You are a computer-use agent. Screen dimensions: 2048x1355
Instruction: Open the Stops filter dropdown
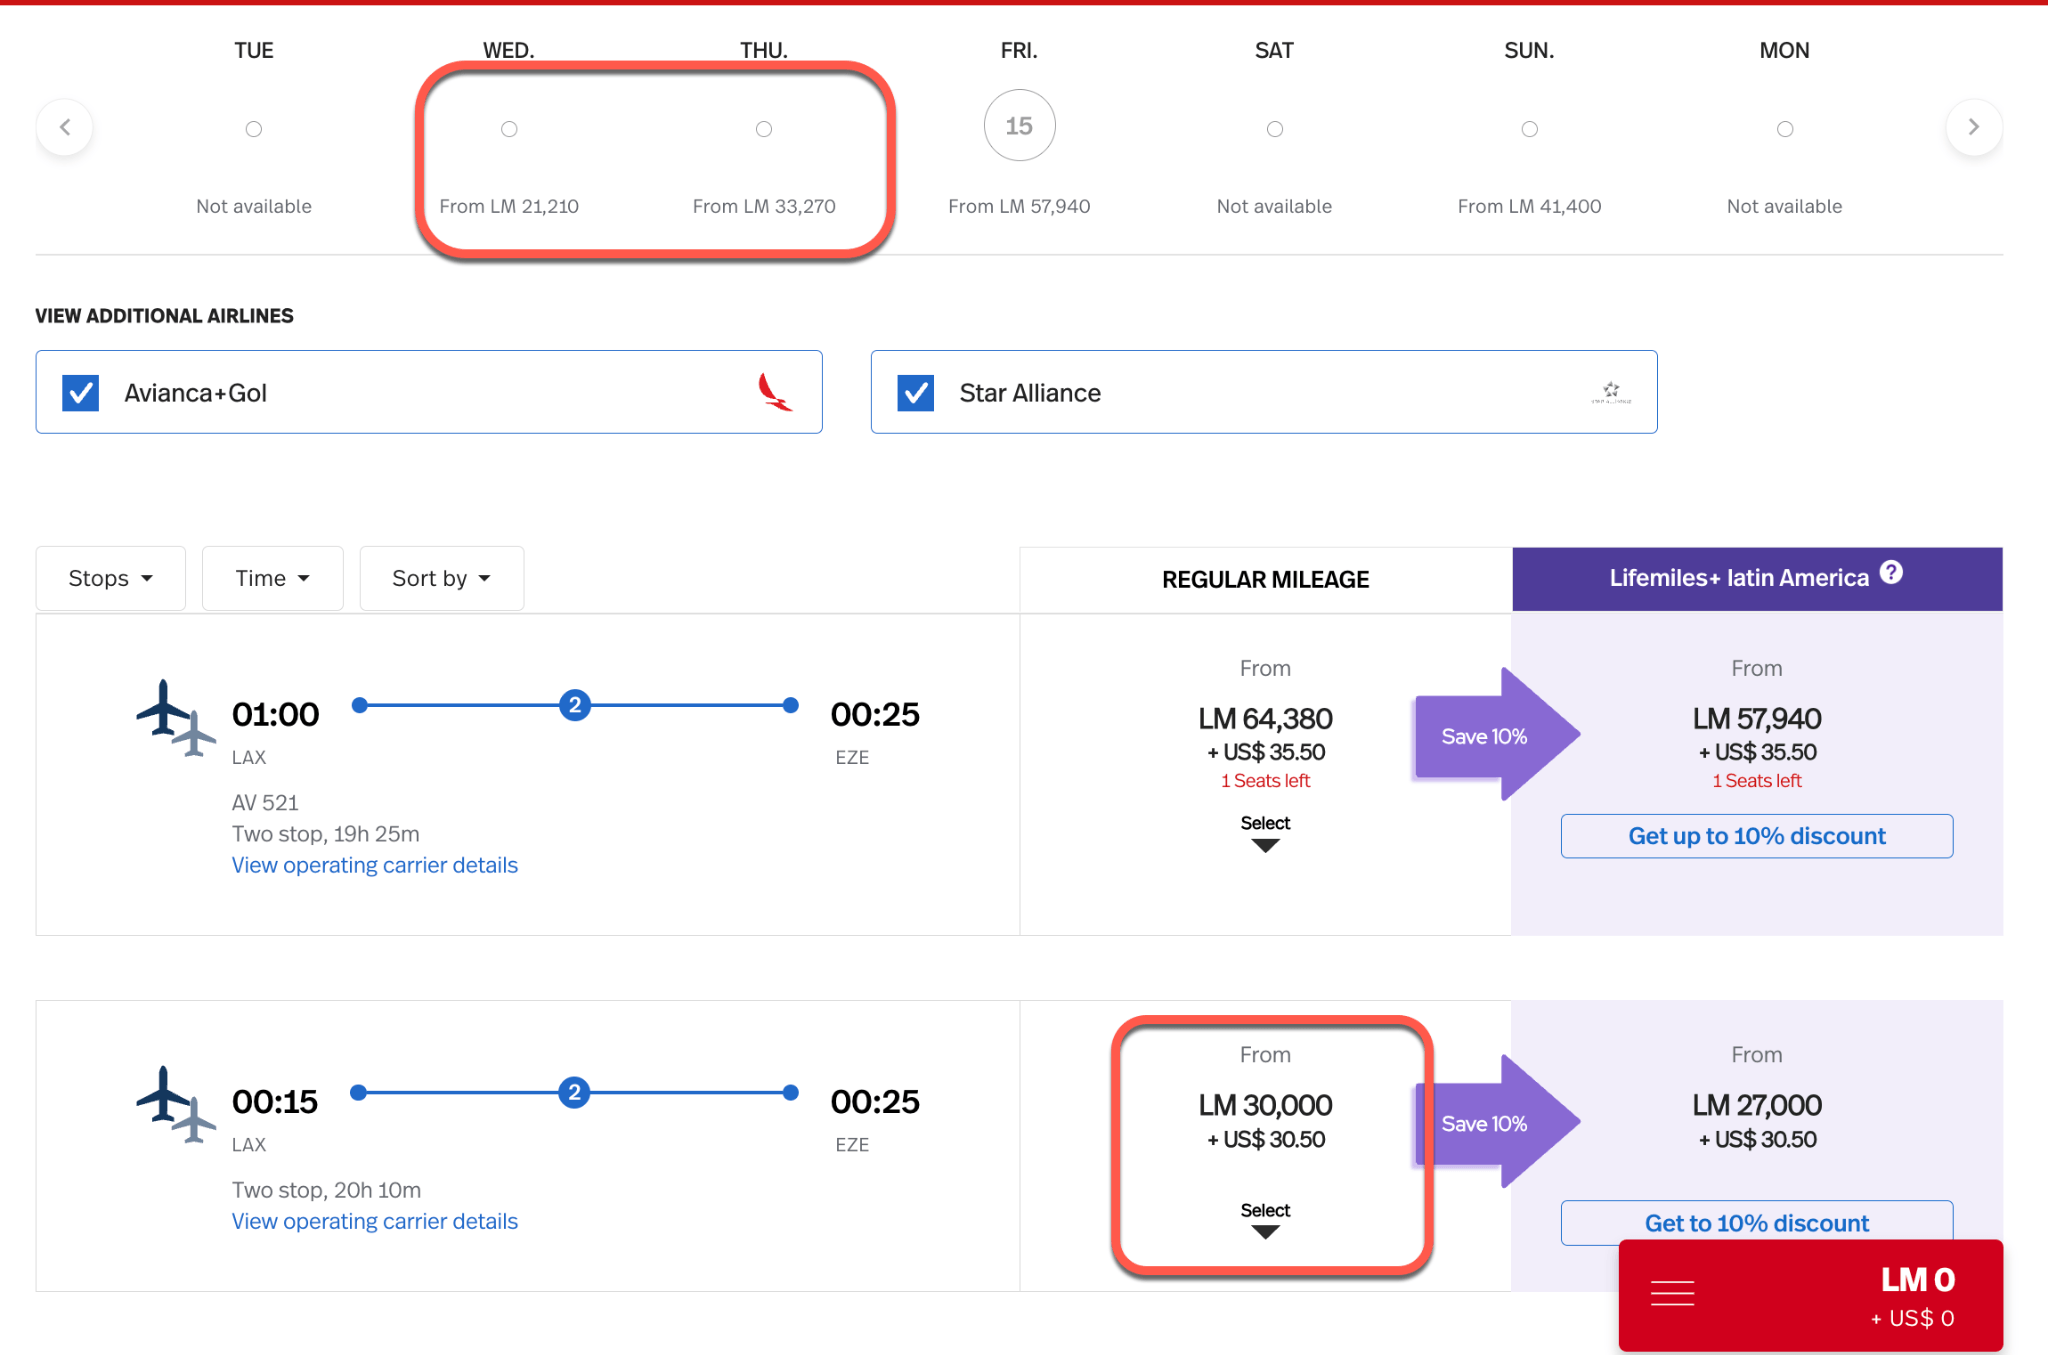pyautogui.click(x=111, y=578)
